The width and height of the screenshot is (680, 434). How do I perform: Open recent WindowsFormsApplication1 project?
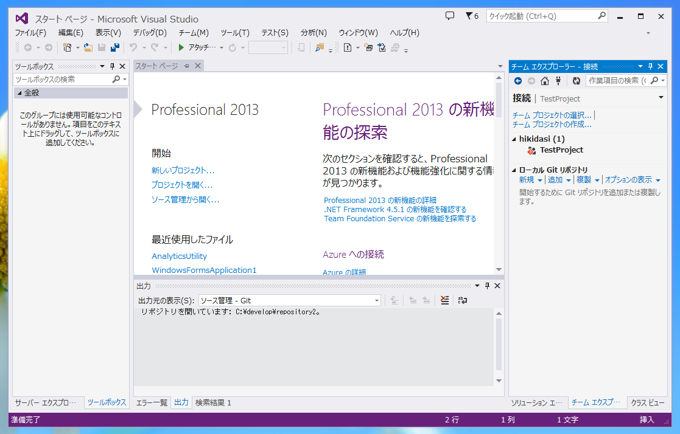point(204,270)
